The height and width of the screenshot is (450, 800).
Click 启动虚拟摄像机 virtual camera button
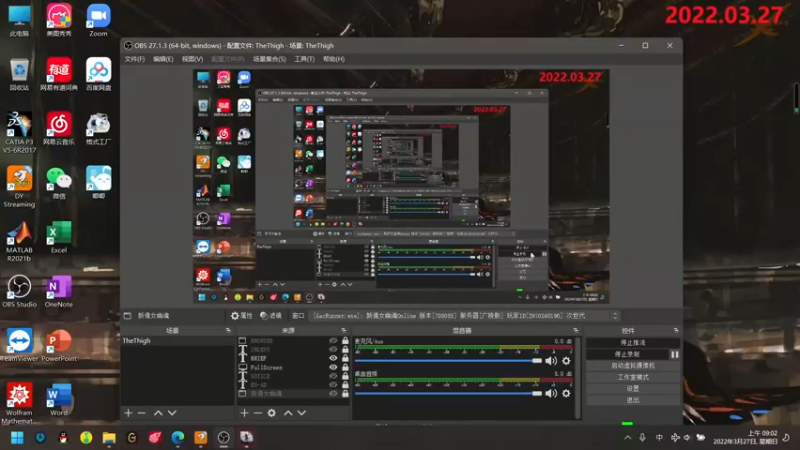pos(633,366)
